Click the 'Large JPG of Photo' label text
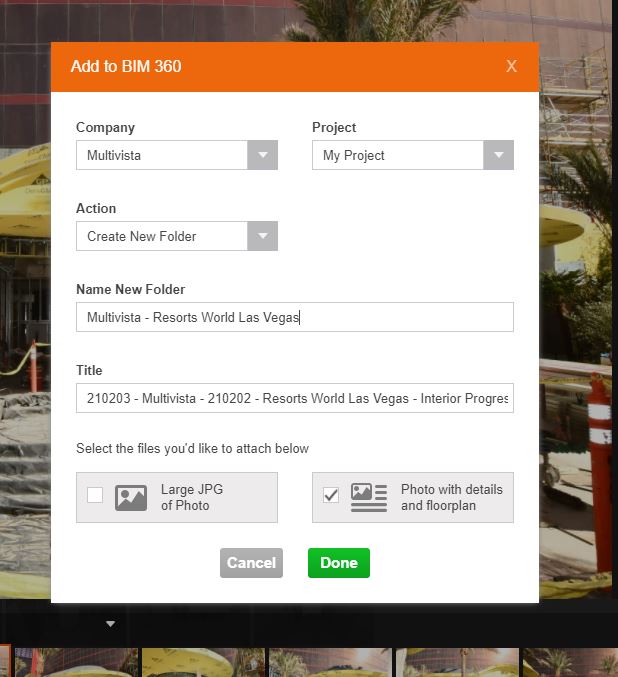The width and height of the screenshot is (618, 677). [192, 497]
